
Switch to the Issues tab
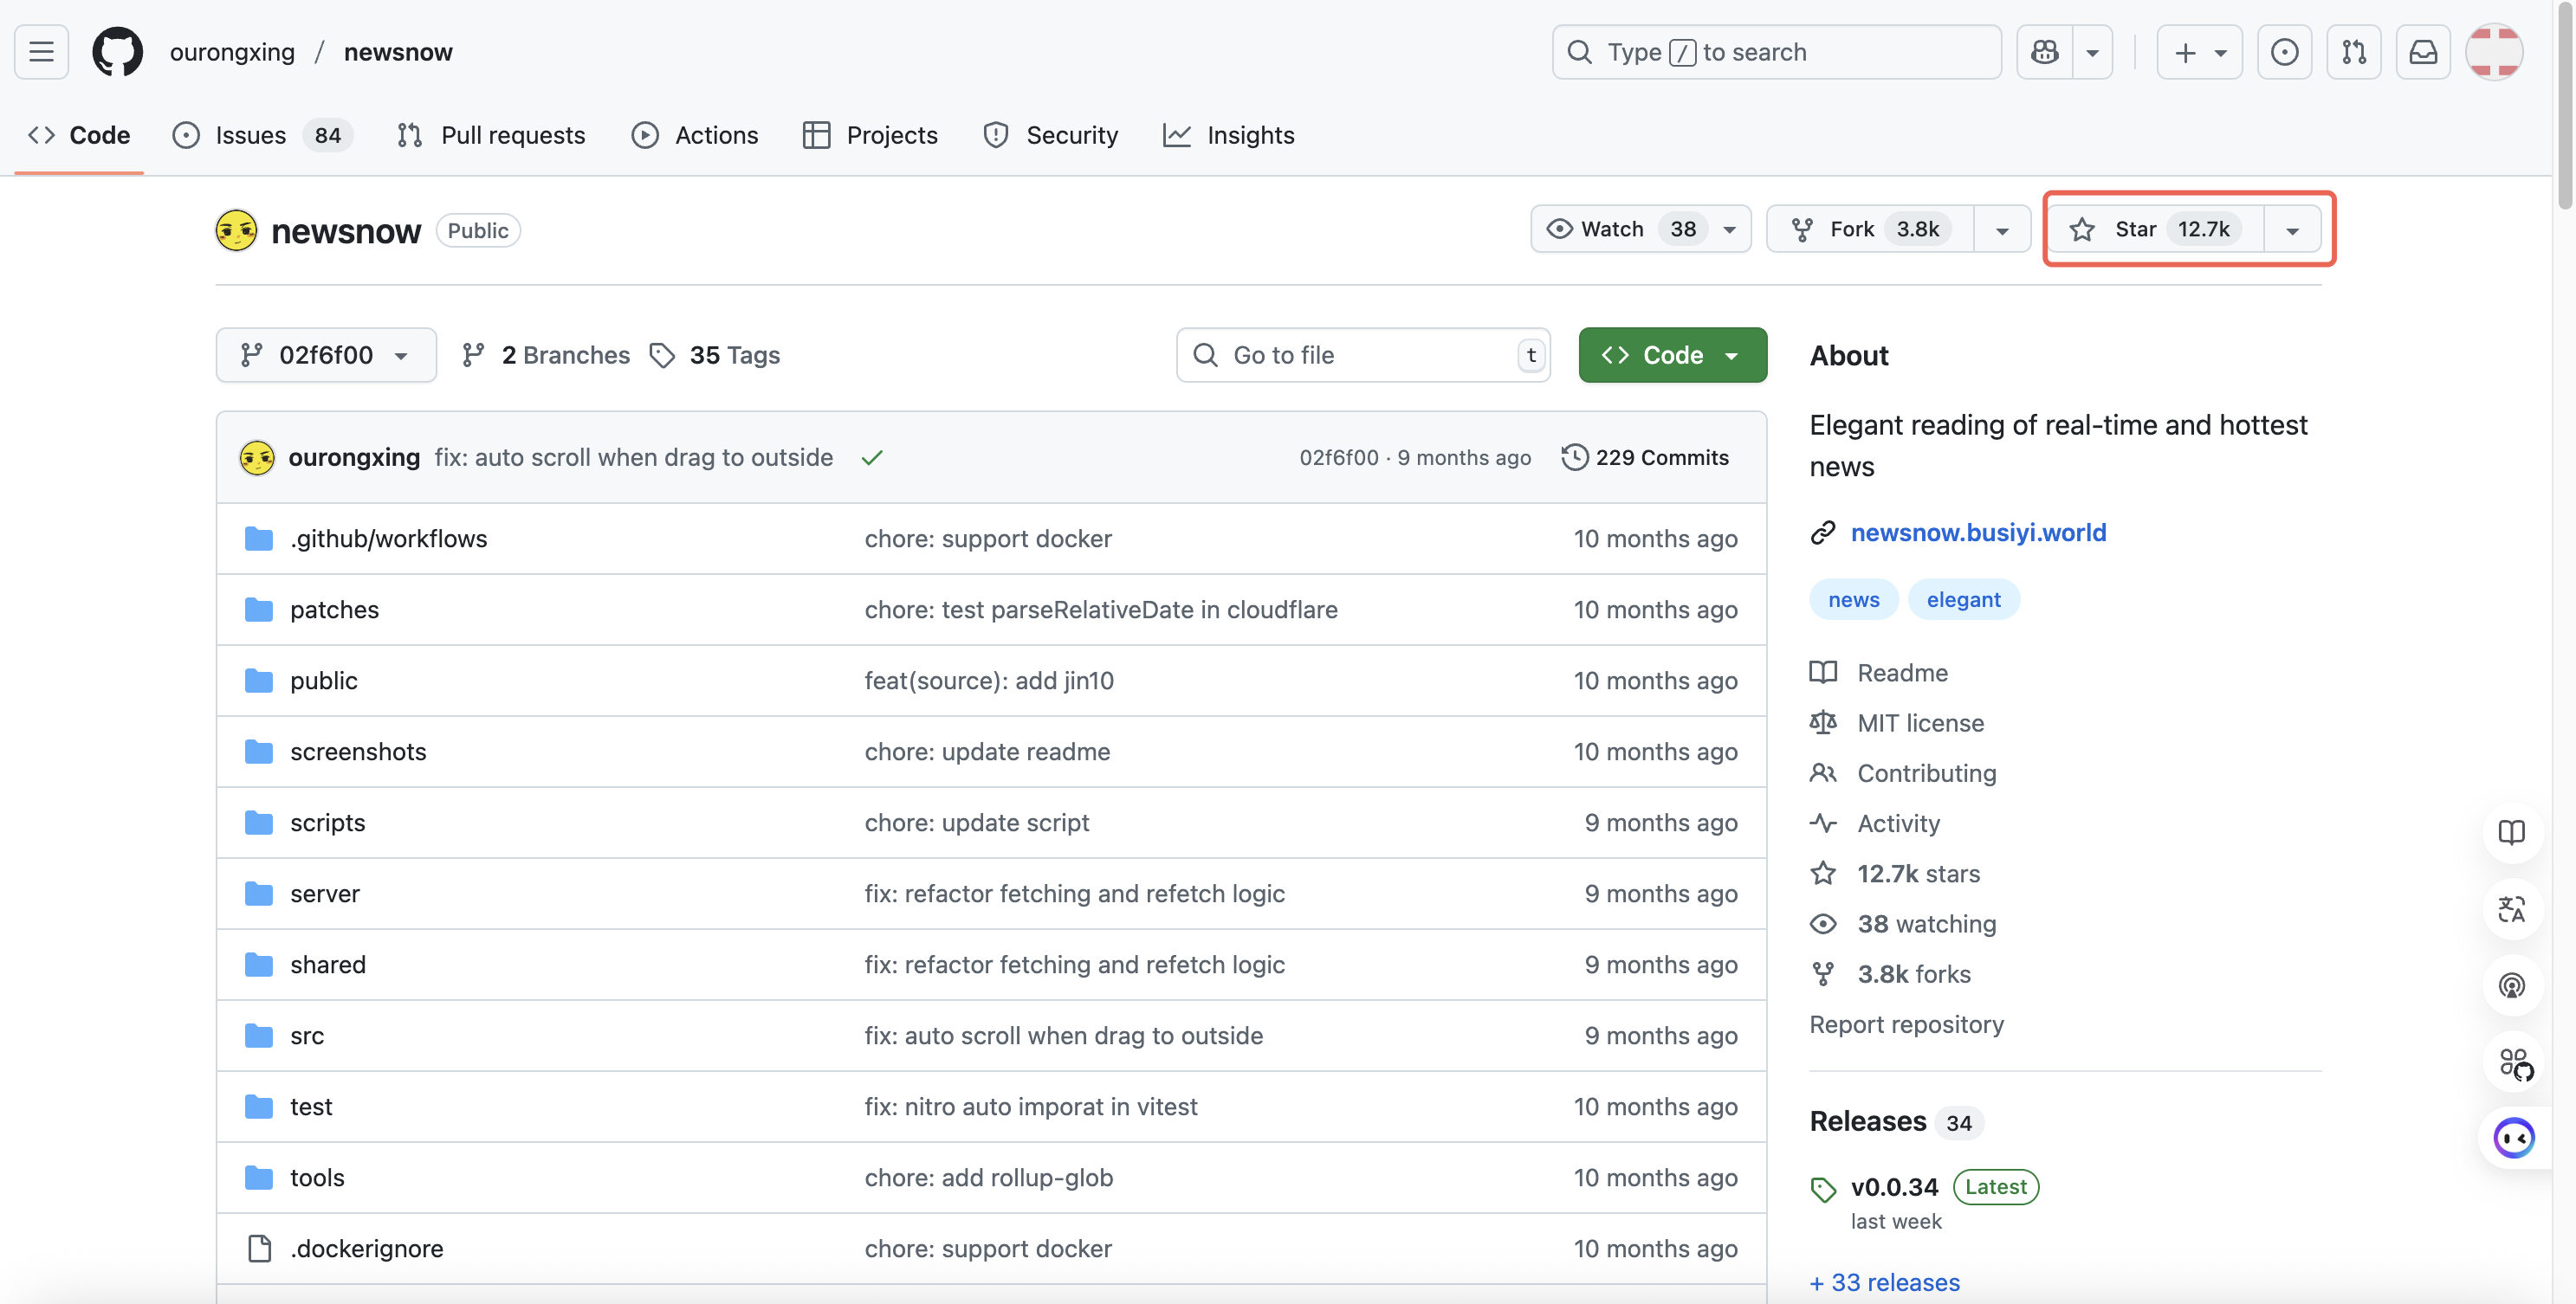point(262,135)
